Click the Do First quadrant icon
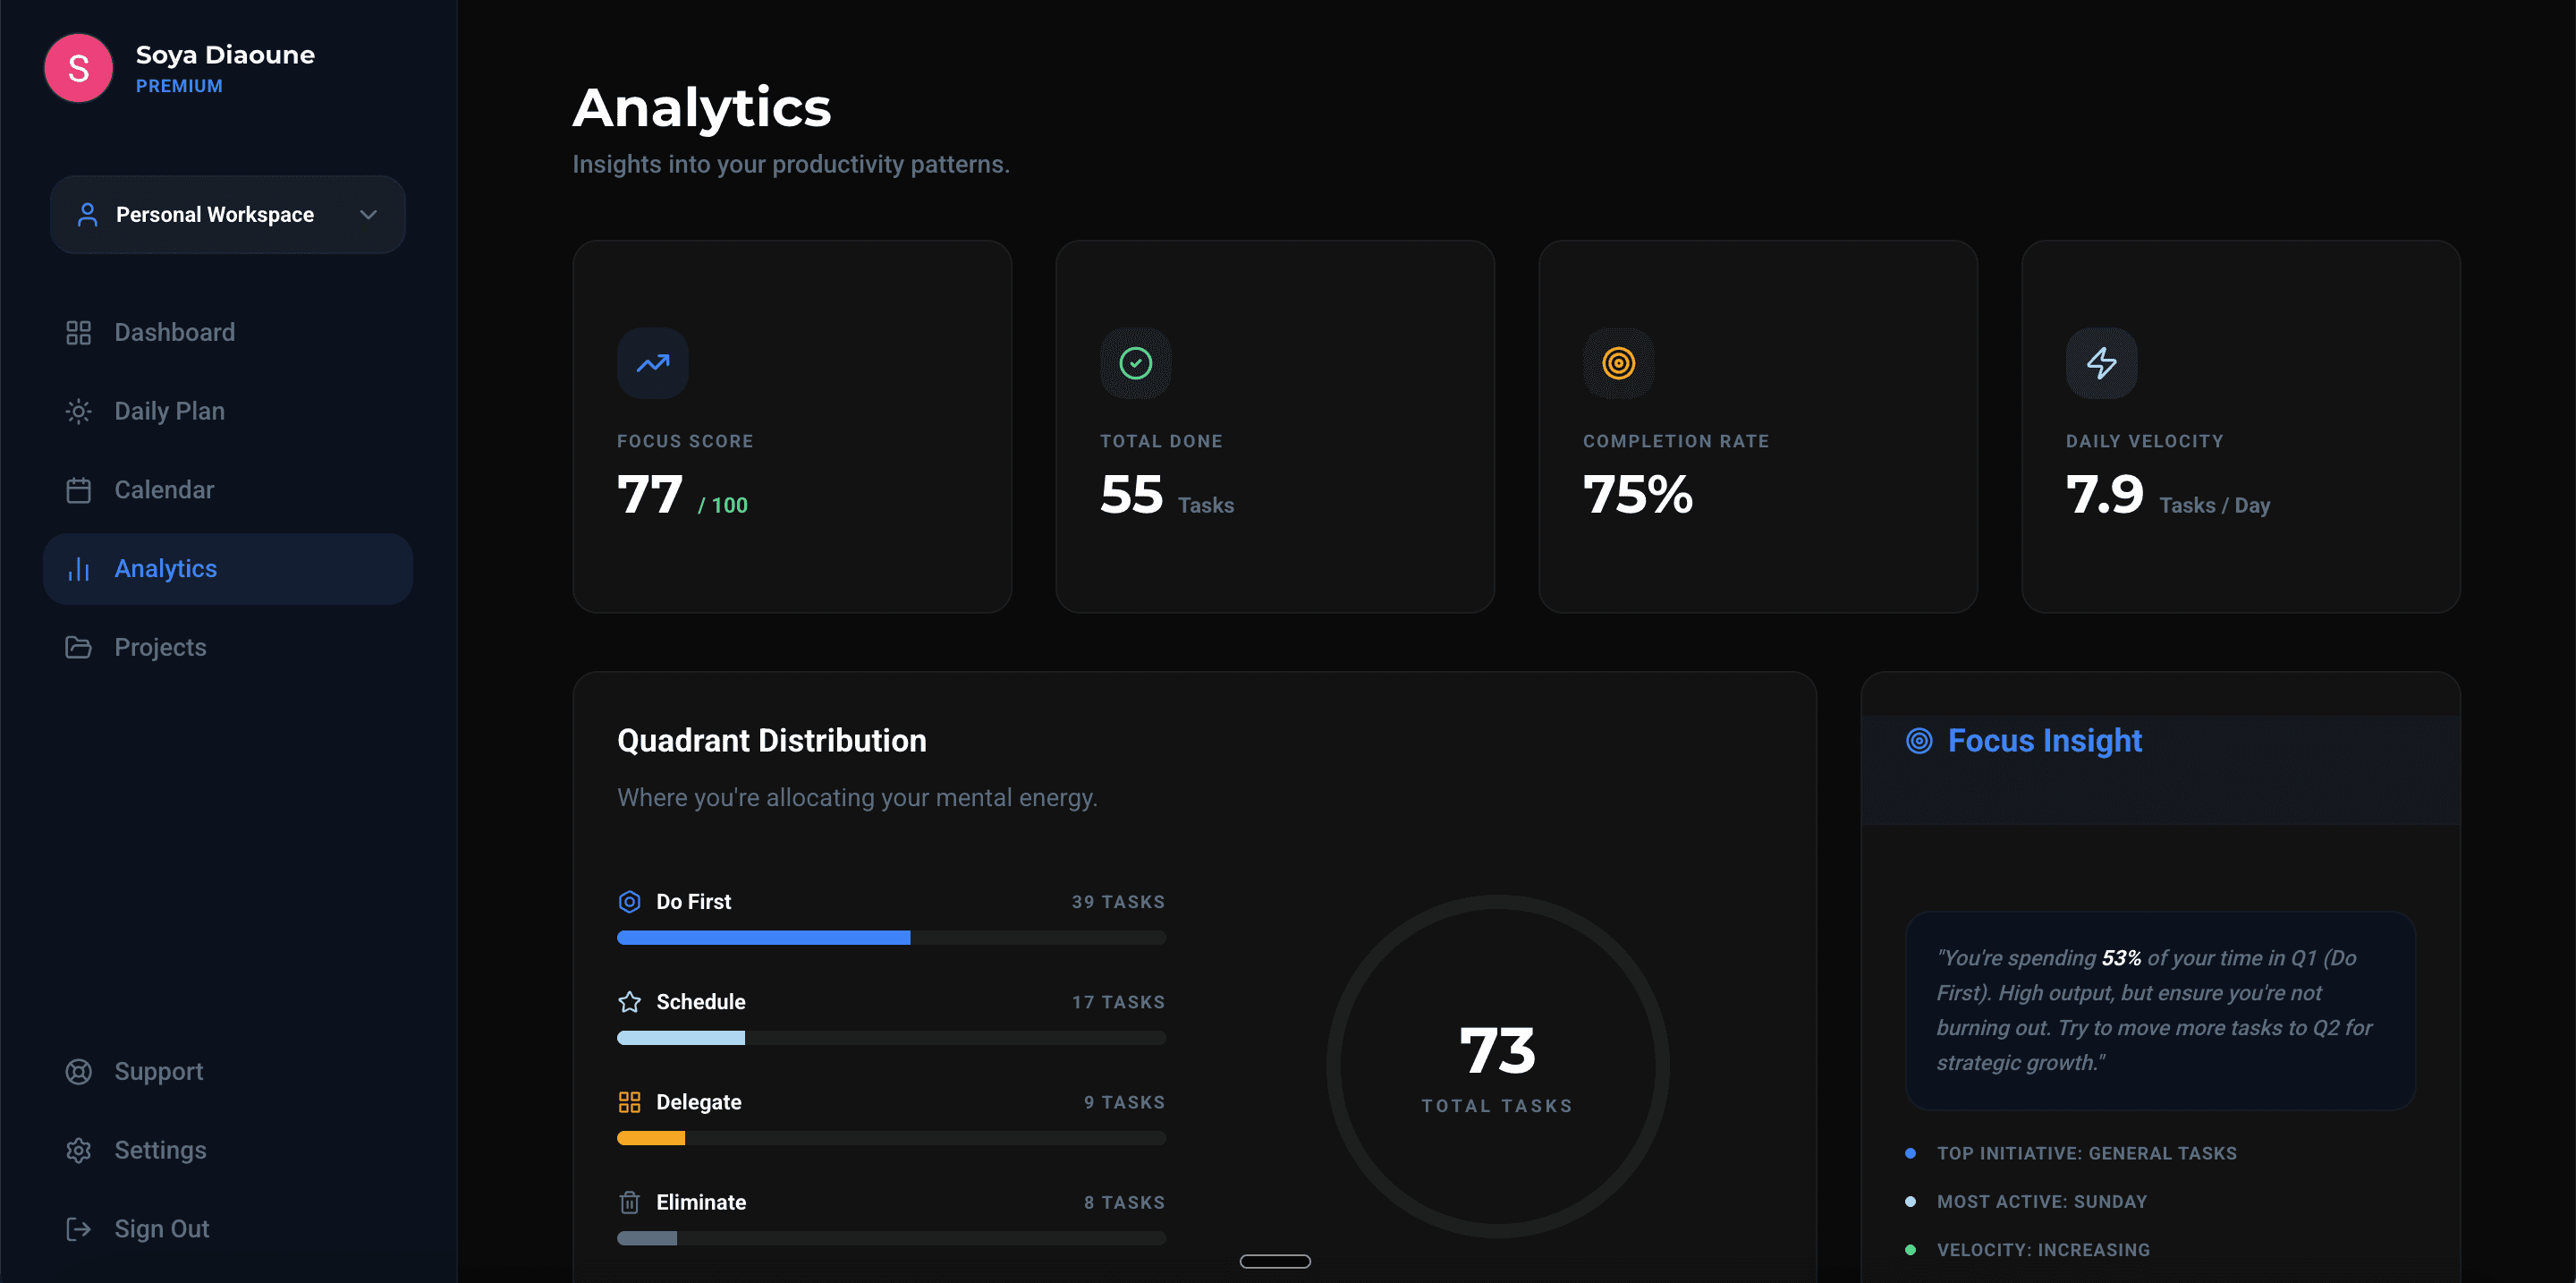This screenshot has height=1283, width=2576. [x=629, y=902]
